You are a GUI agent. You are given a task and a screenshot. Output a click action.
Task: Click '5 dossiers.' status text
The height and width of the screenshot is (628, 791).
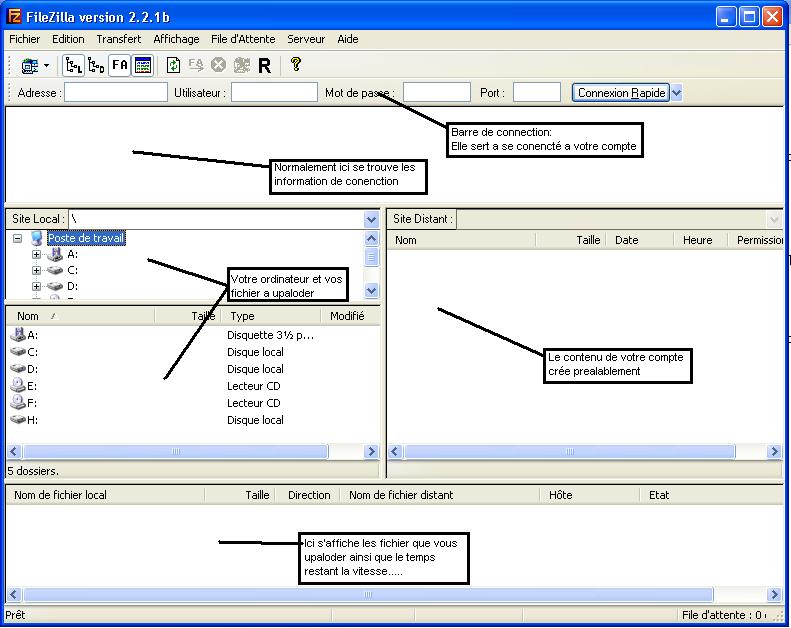pos(33,471)
